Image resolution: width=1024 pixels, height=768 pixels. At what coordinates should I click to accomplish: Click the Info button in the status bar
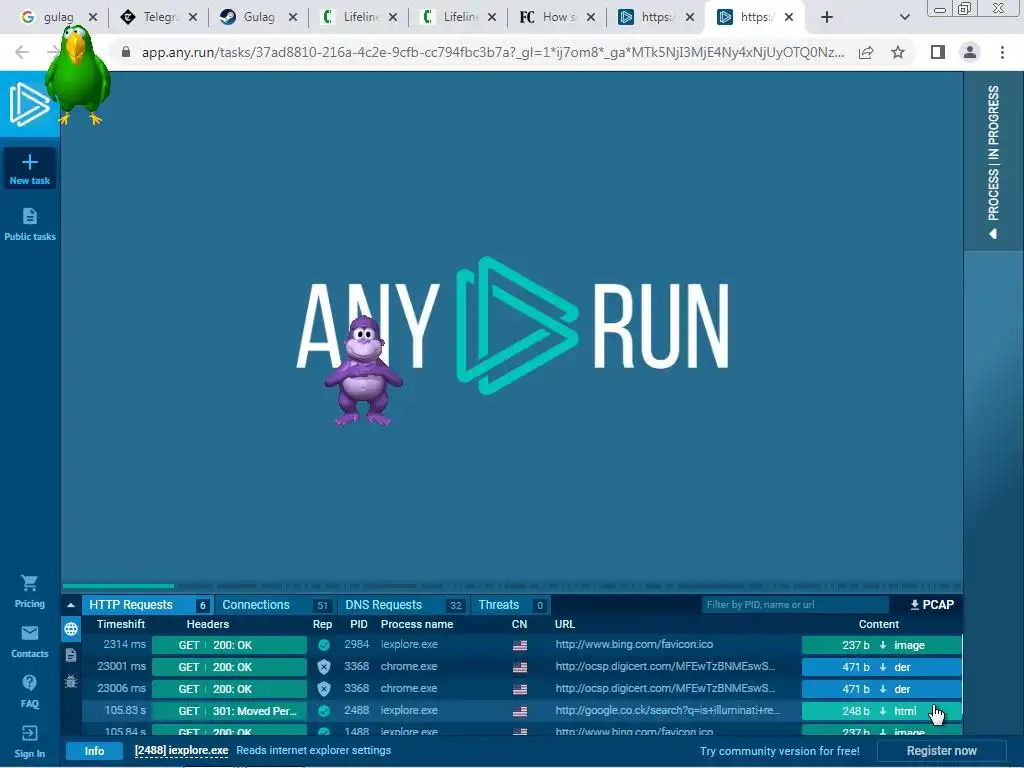(94, 751)
